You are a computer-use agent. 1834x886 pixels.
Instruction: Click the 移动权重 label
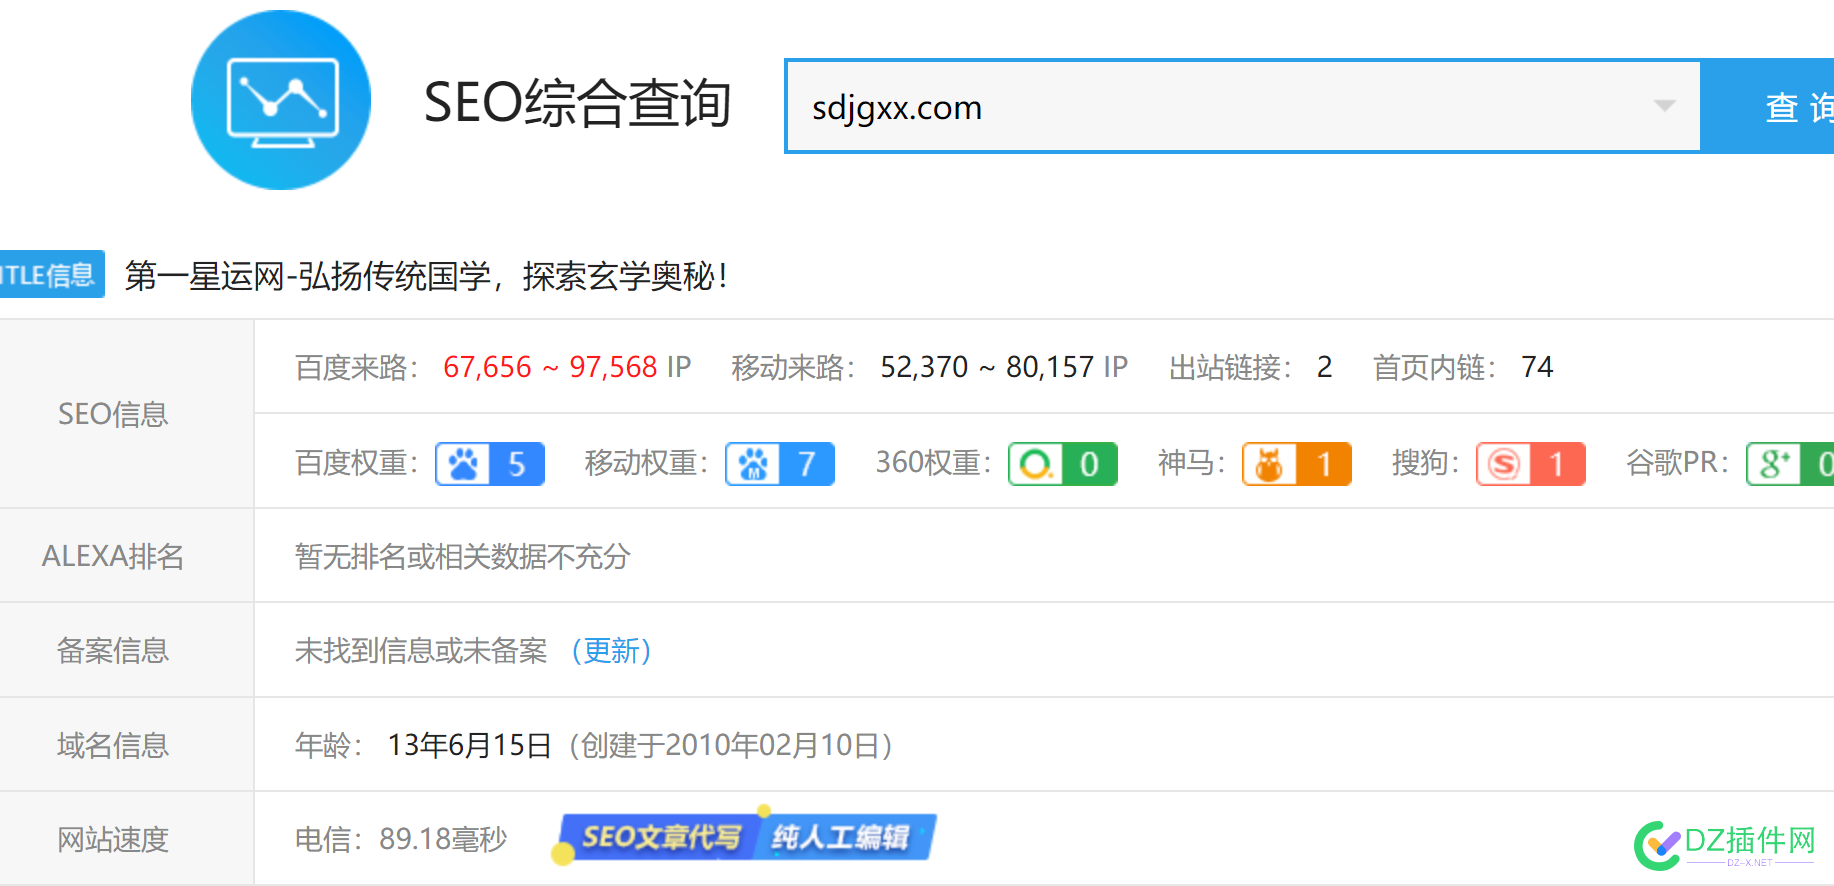(647, 463)
